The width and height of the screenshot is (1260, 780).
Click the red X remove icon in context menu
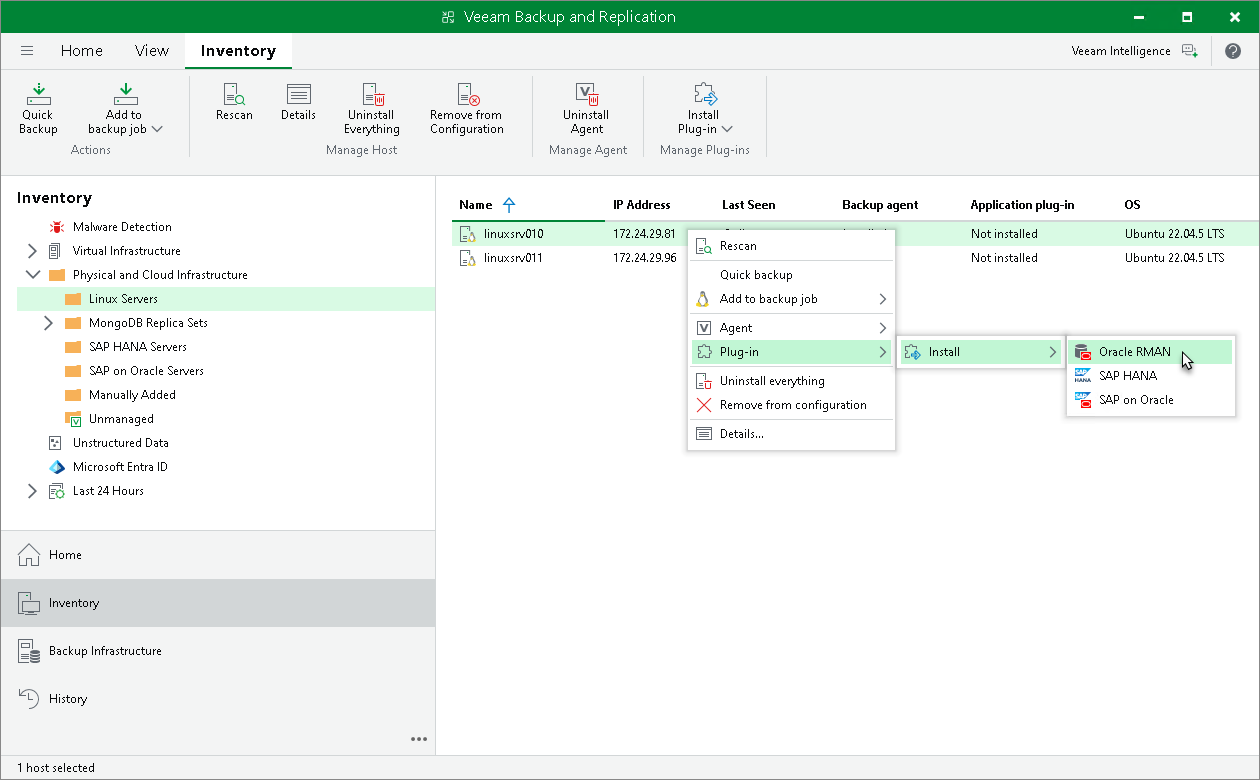pyautogui.click(x=703, y=405)
